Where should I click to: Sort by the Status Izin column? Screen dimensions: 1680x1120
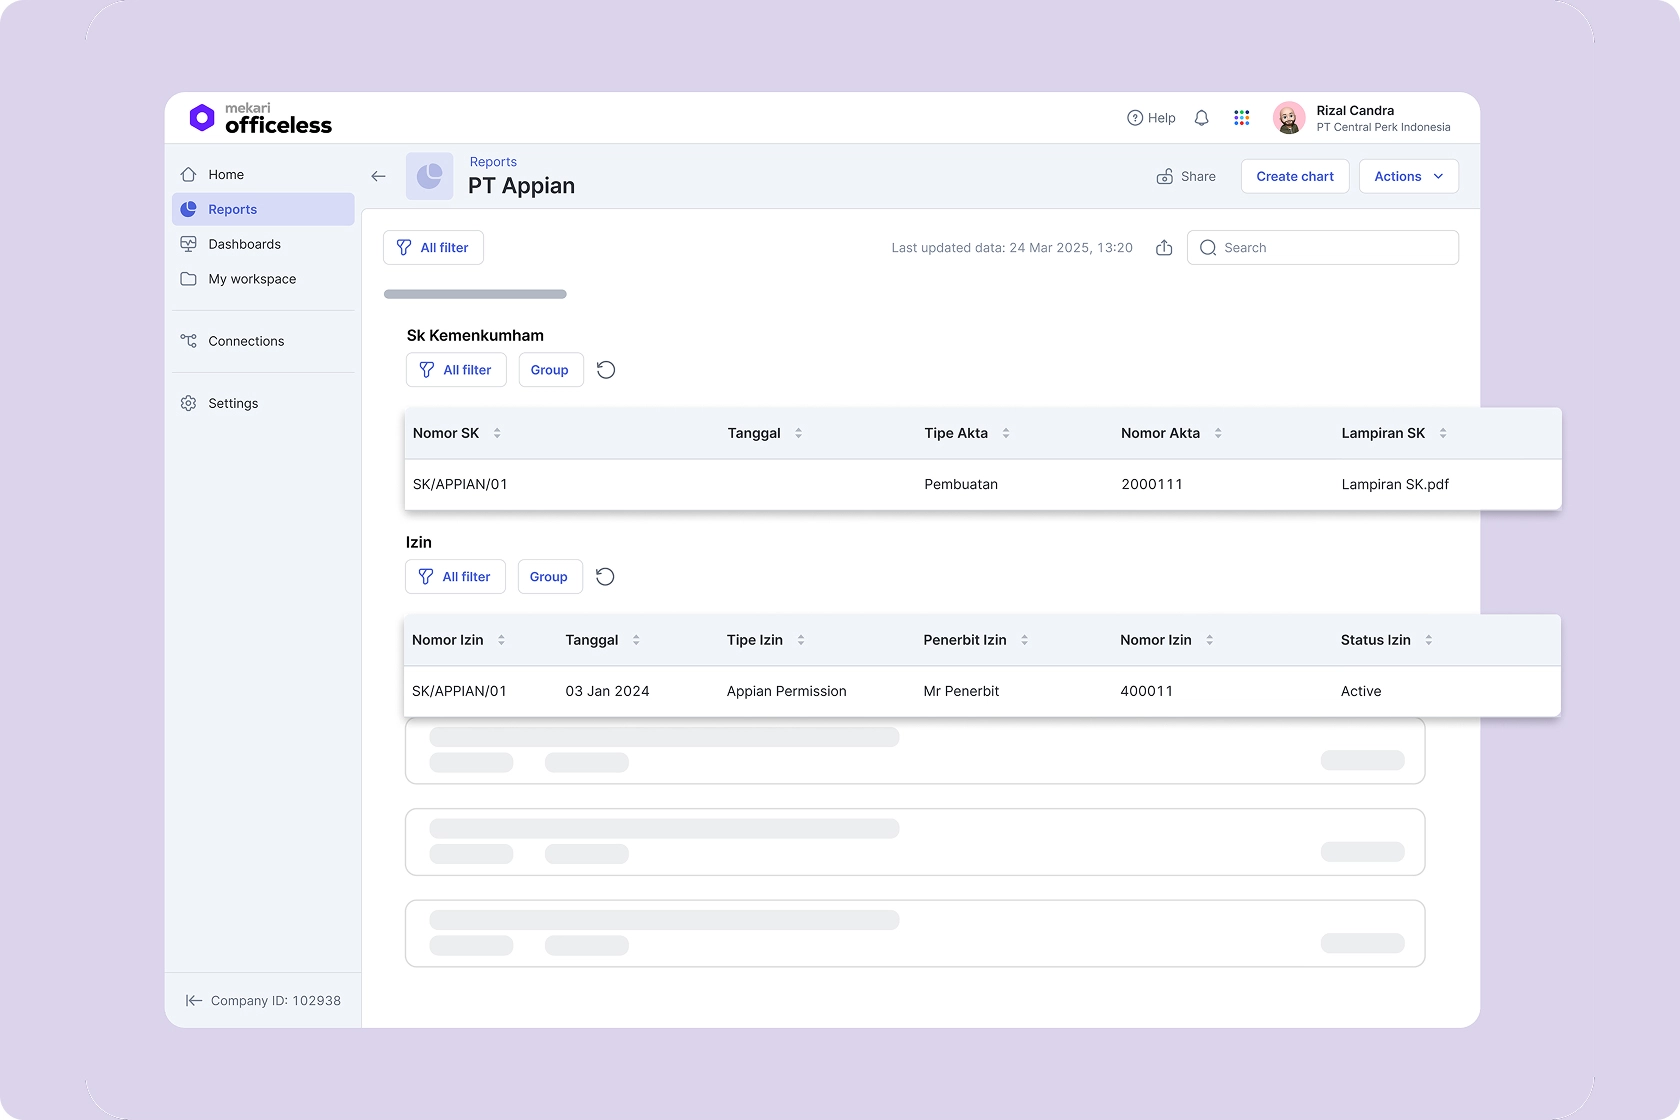click(x=1429, y=640)
